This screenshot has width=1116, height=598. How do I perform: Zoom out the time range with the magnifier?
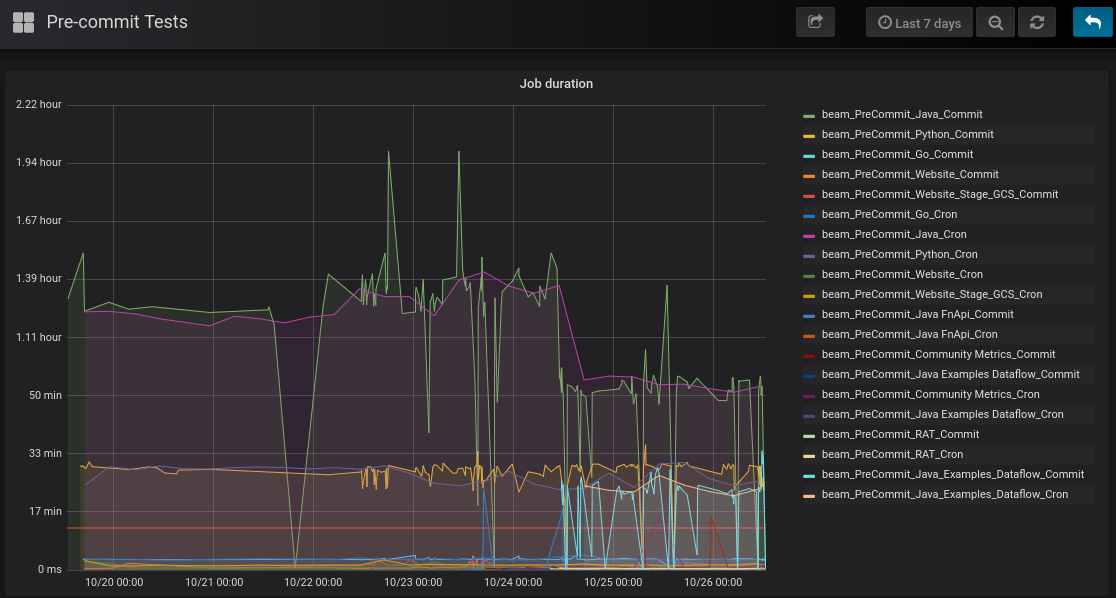click(995, 22)
